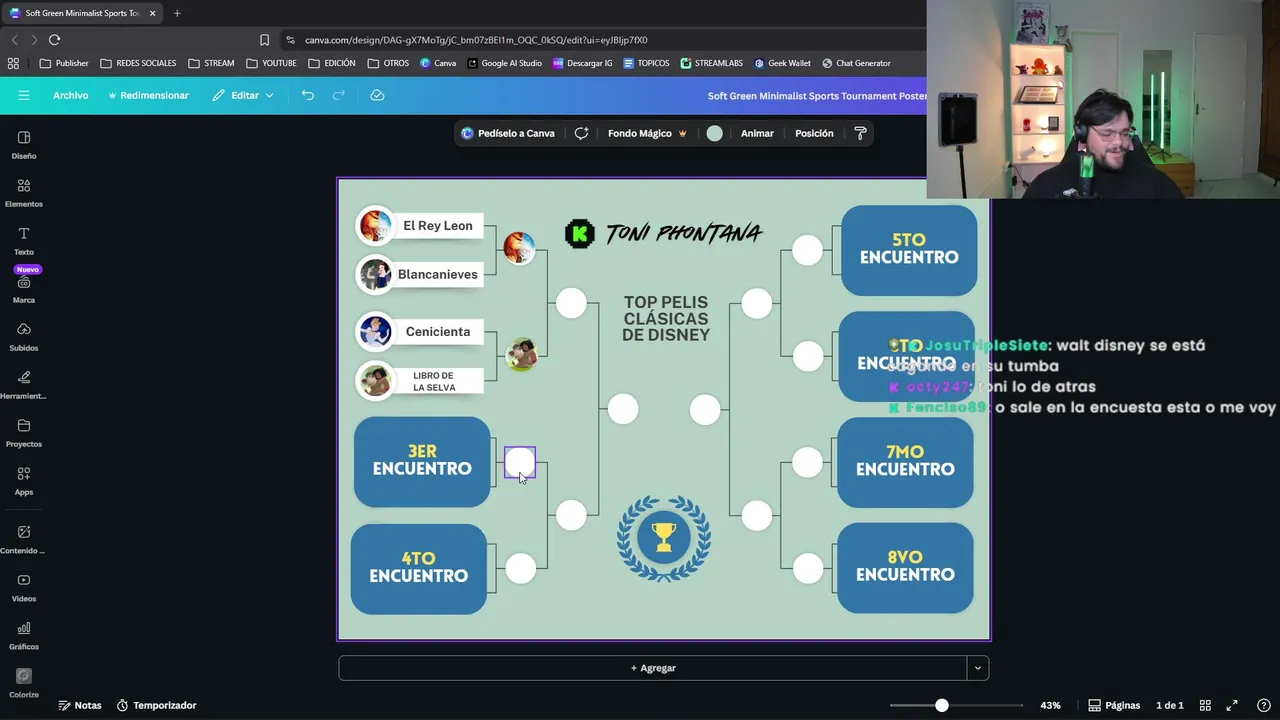Viewport: 1280px width, 720px height.
Task: Open the Editar mode dropdown
Action: pos(243,95)
